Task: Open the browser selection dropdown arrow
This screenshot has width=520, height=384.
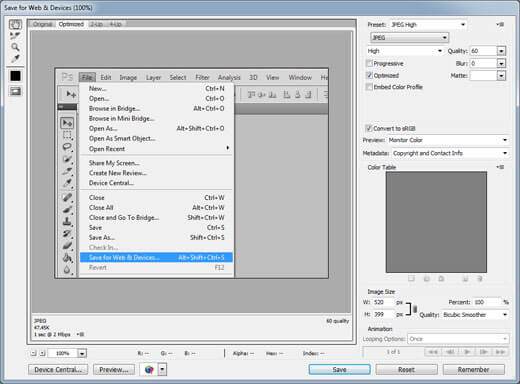Action: pos(162,370)
